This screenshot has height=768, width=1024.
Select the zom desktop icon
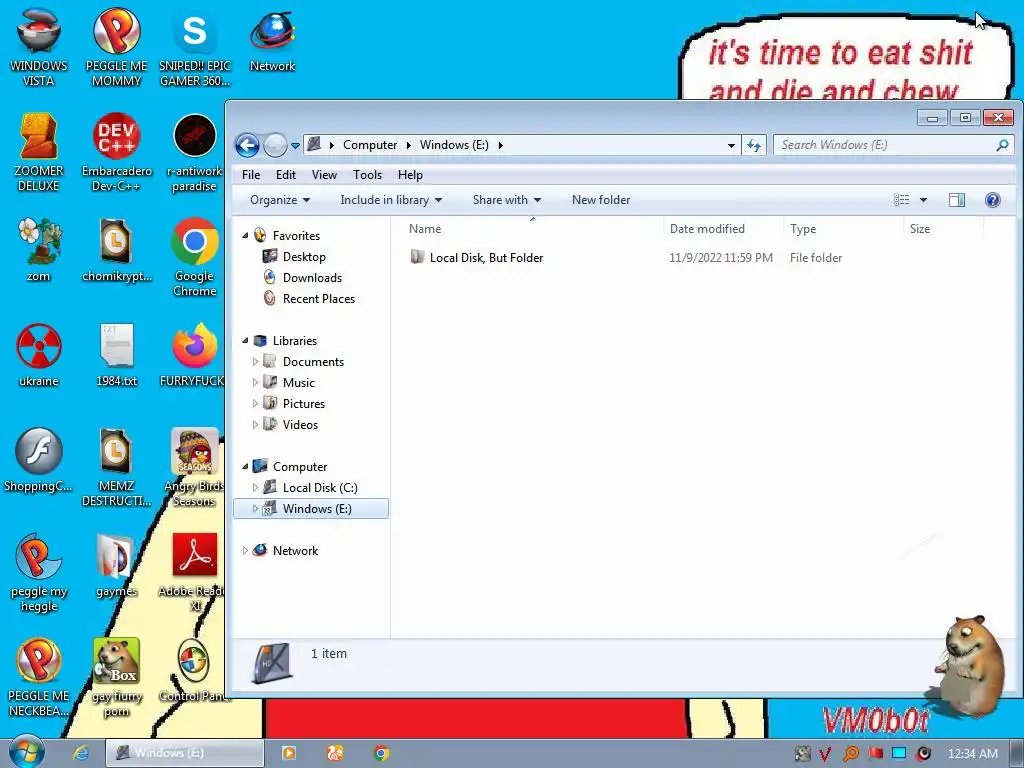39,249
